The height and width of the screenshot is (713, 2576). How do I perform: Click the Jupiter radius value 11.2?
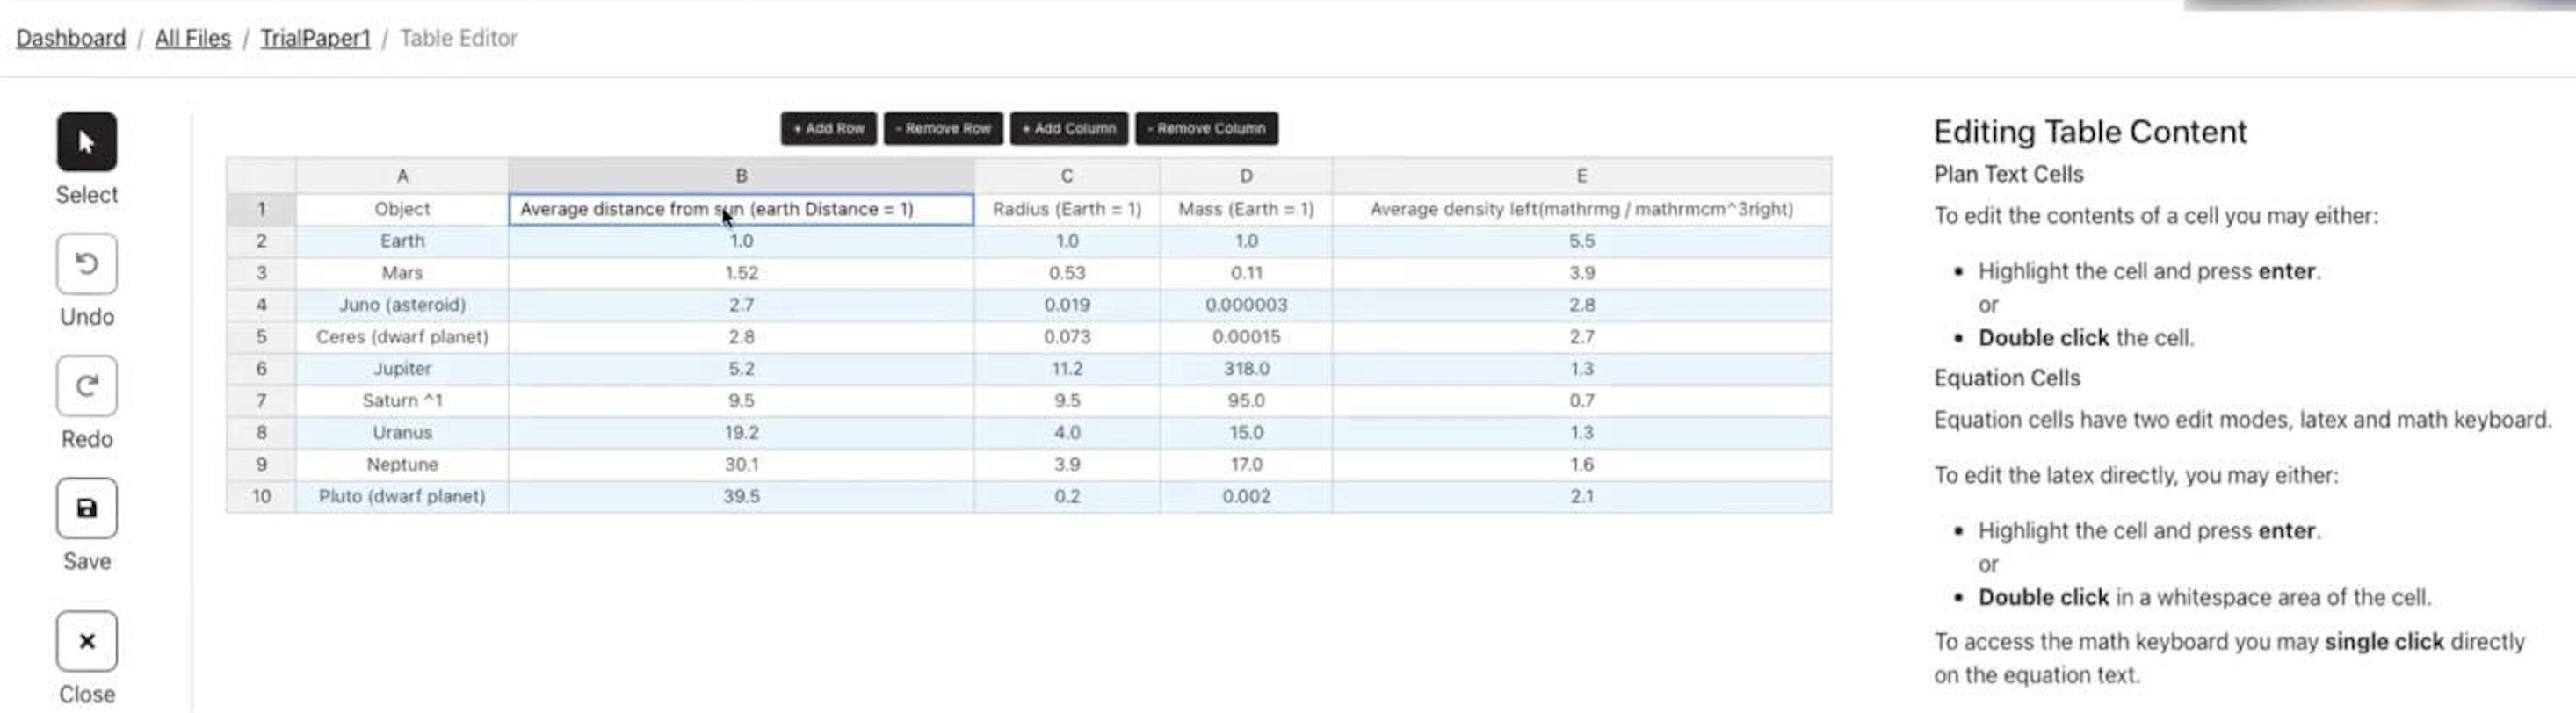[1067, 369]
